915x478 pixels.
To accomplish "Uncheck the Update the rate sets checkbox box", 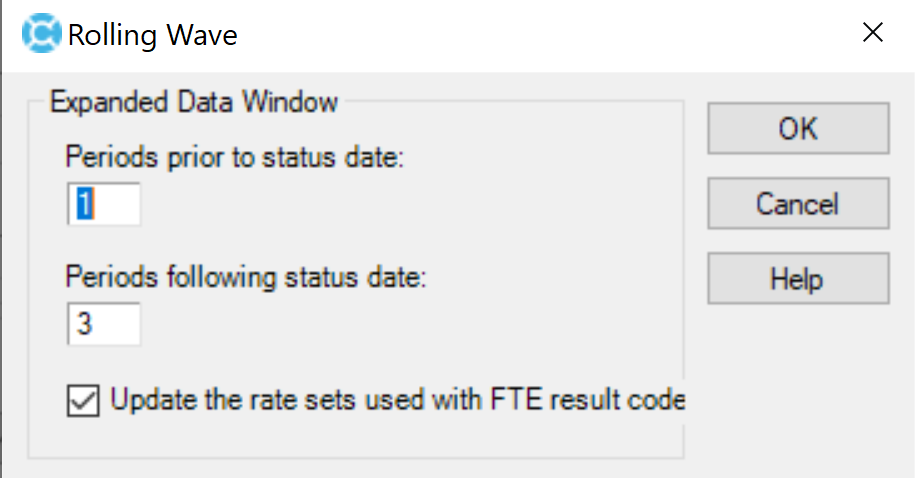I will [83, 400].
